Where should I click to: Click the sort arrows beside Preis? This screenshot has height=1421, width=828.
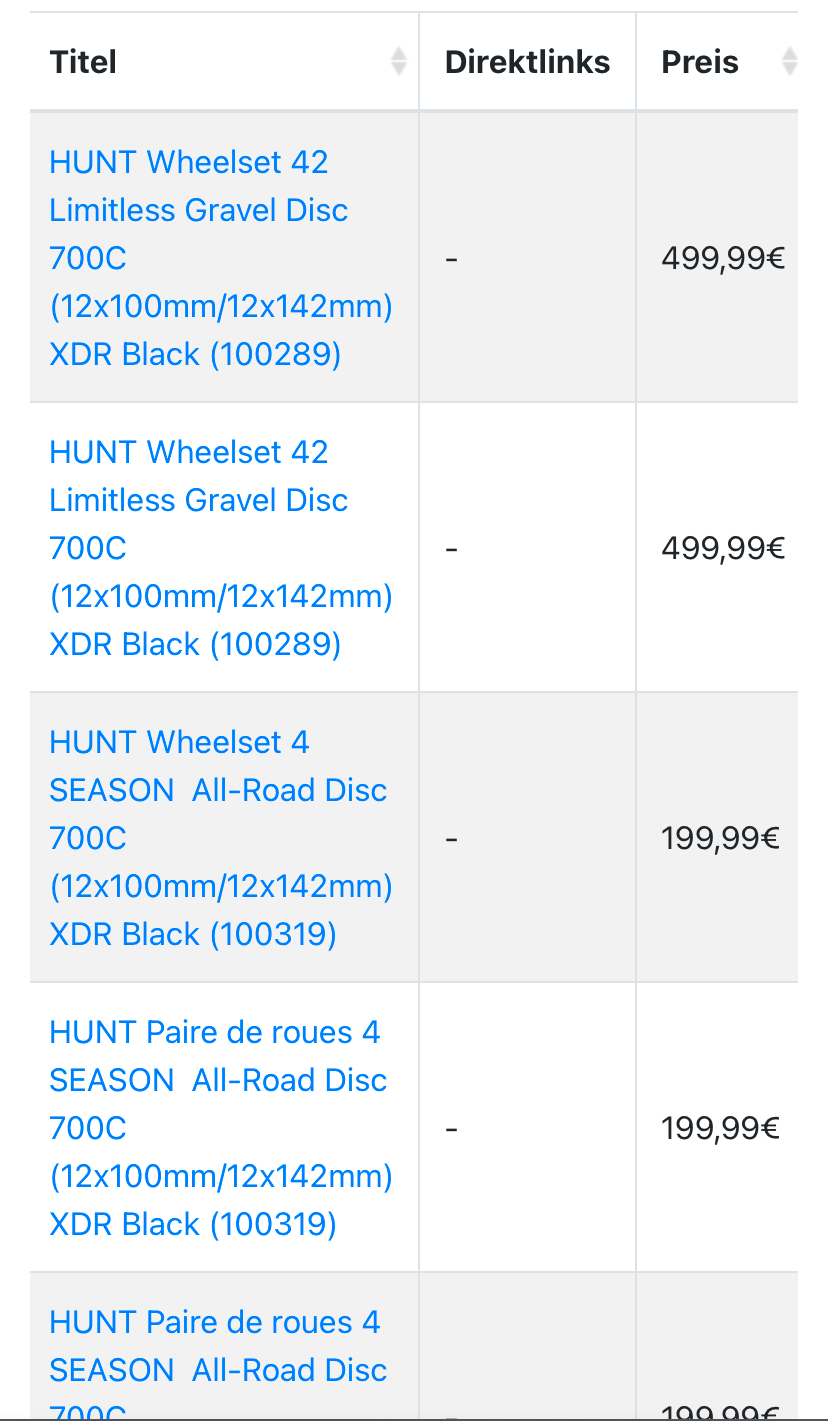pyautogui.click(x=789, y=62)
